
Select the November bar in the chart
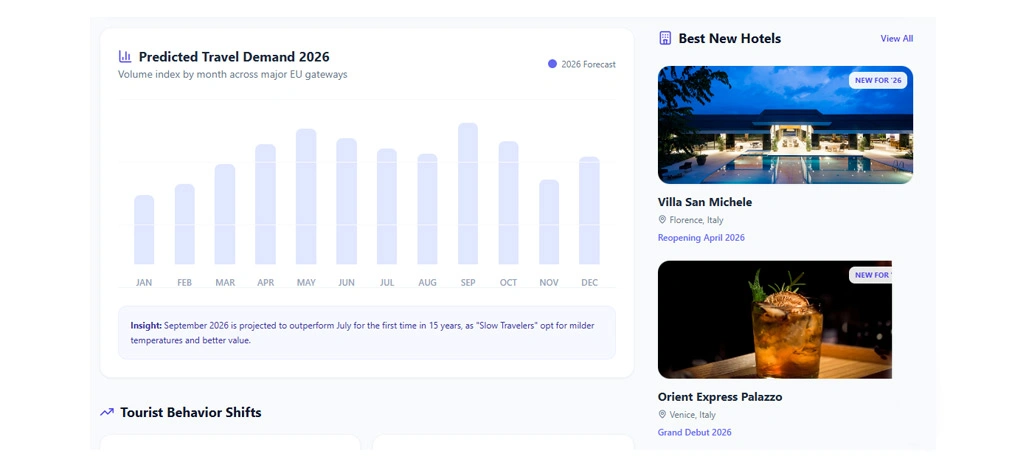pyautogui.click(x=549, y=222)
